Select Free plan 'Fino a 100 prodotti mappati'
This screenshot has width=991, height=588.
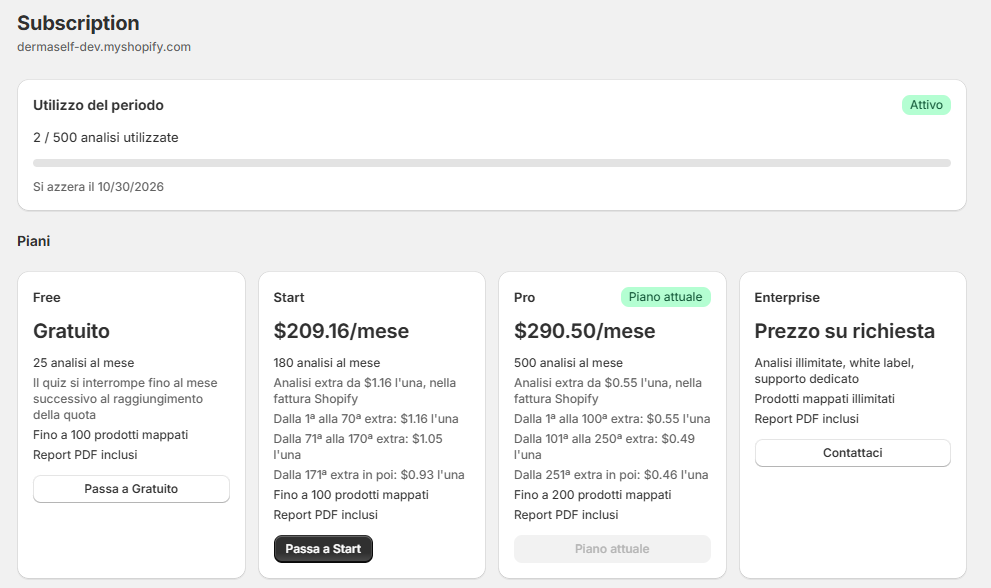pyautogui.click(x=111, y=435)
